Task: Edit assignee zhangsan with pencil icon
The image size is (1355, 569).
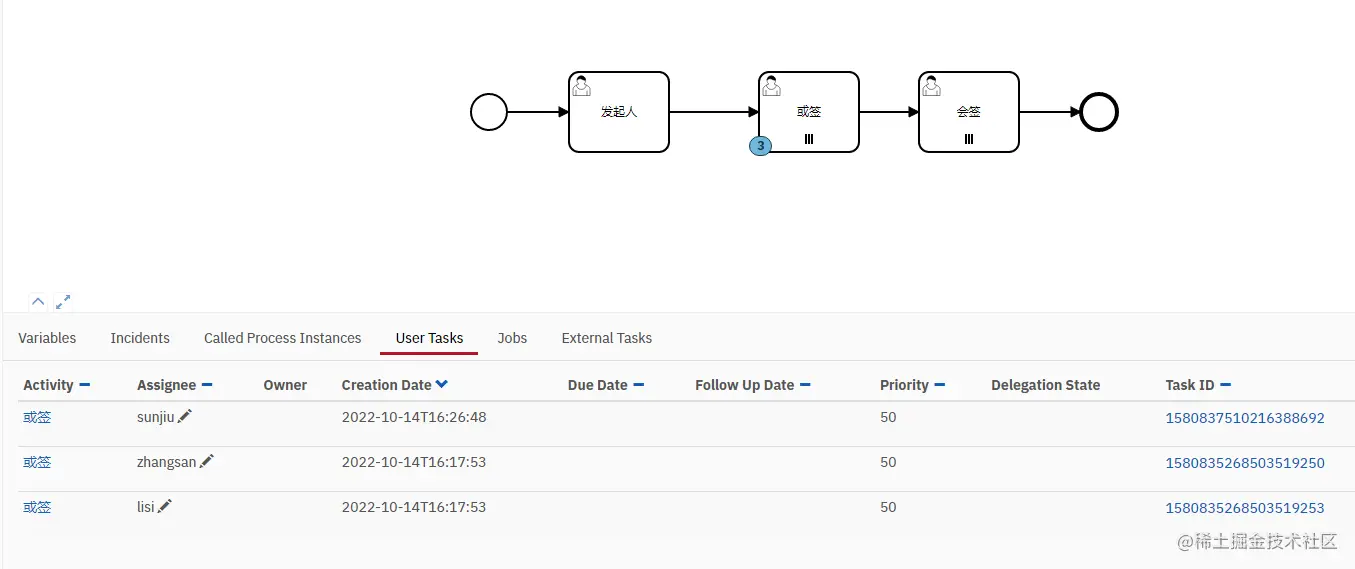Action: point(207,462)
